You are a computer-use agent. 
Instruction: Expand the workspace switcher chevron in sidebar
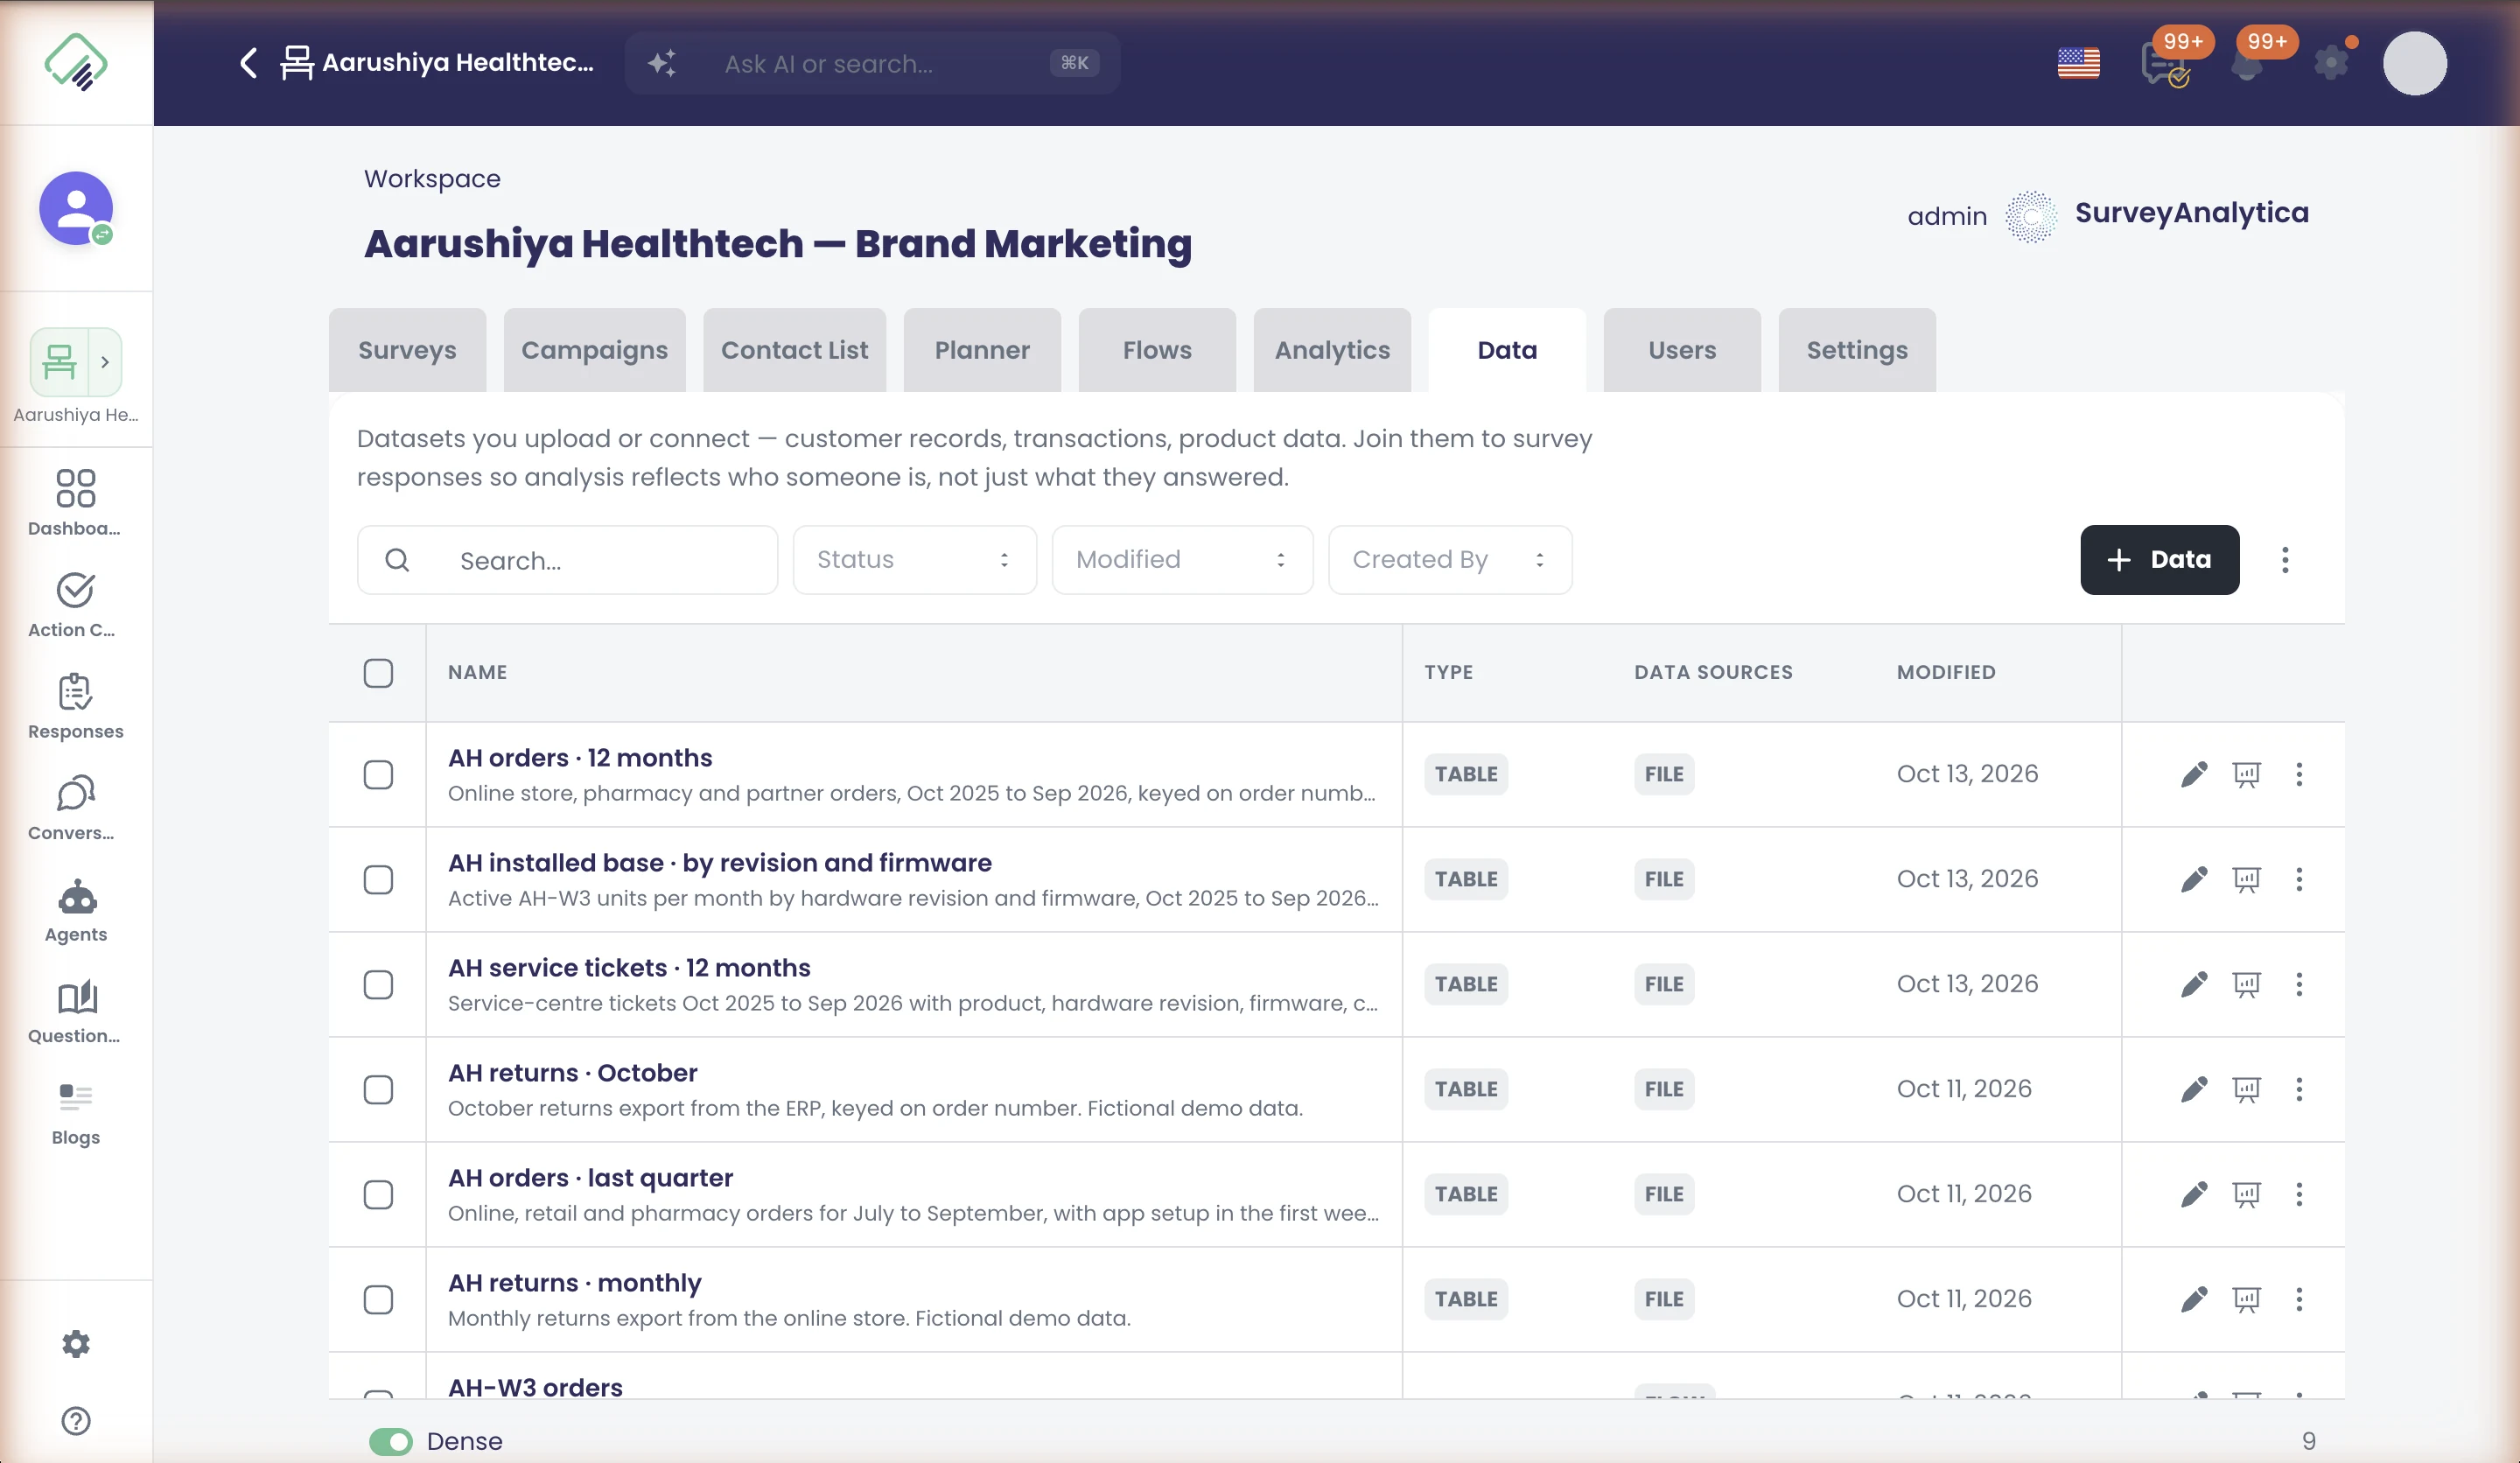pos(105,362)
